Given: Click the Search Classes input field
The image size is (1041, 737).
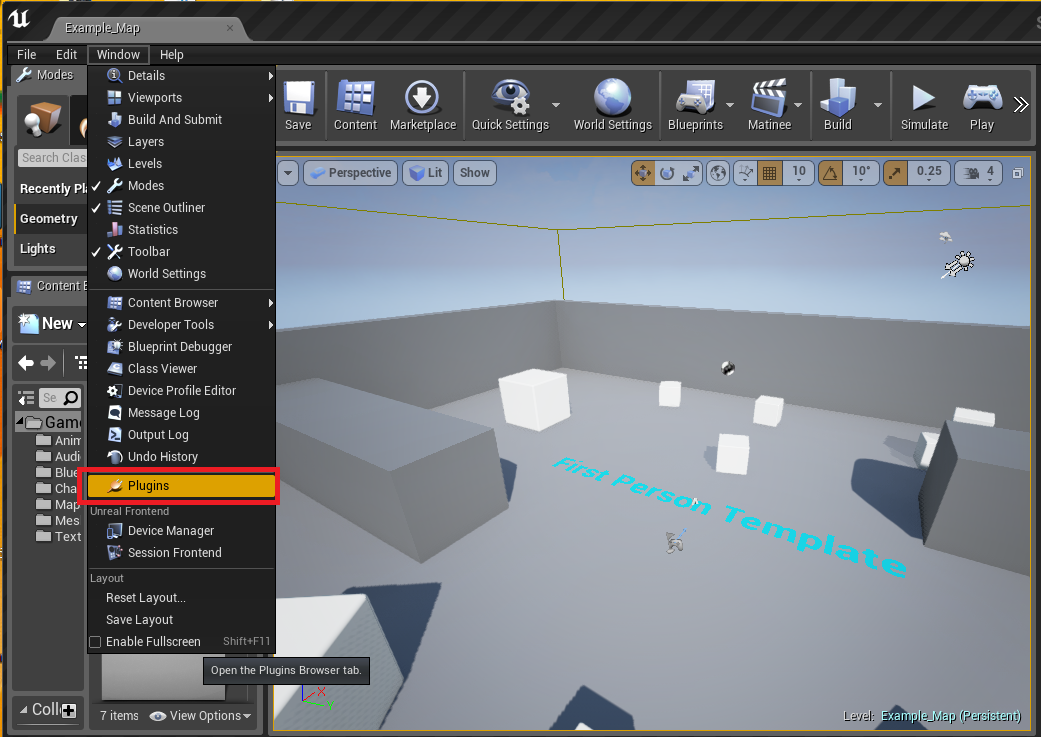Looking at the screenshot, I should (x=52, y=158).
